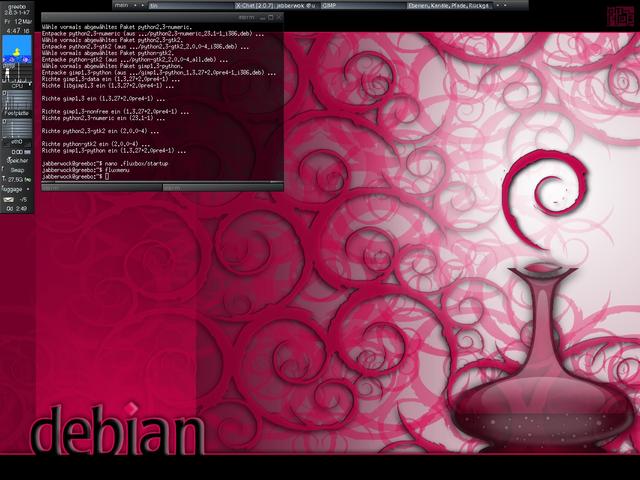Click the Speicher memory meter
The image size is (640, 480).
16,159
